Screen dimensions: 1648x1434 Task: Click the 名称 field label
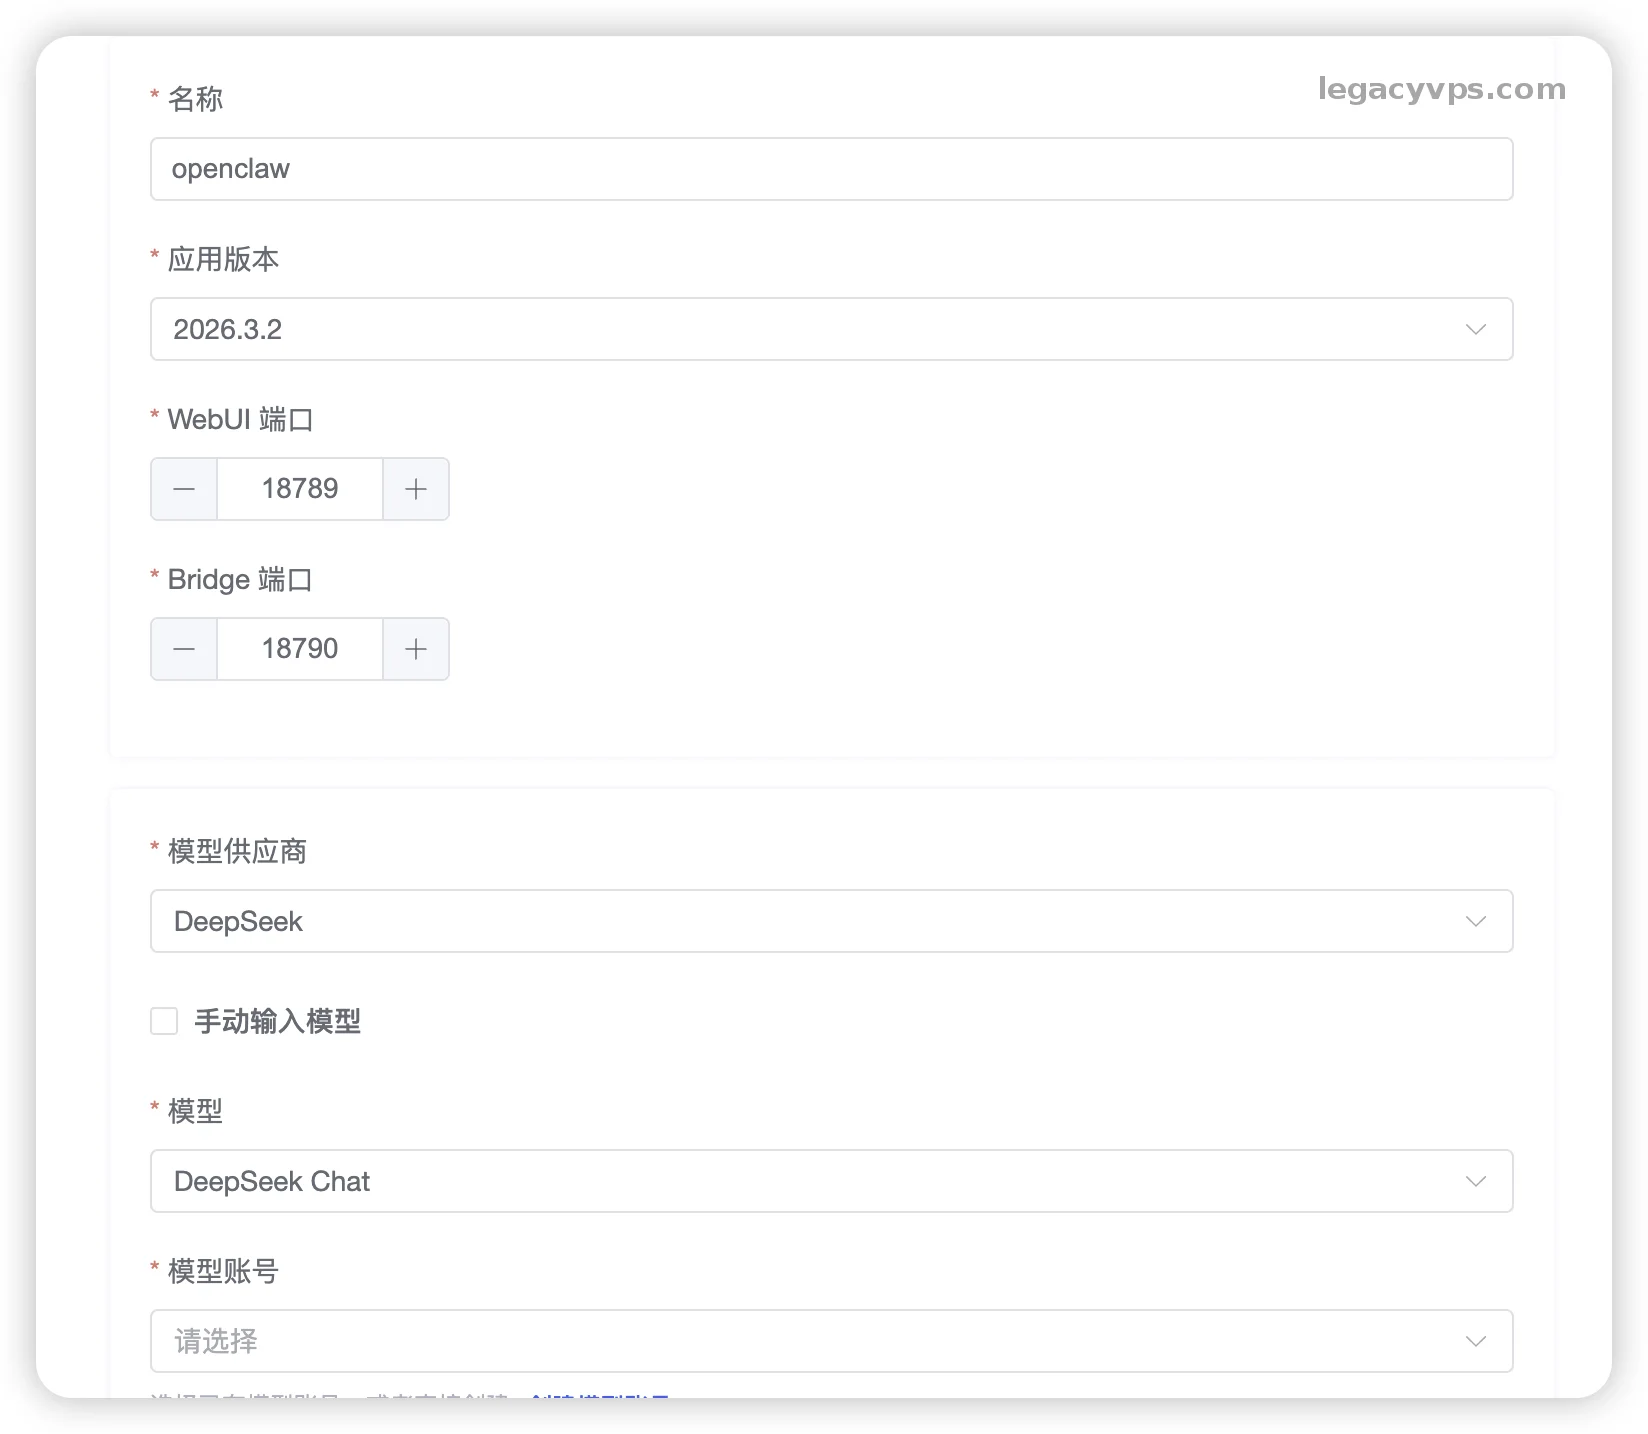195,99
